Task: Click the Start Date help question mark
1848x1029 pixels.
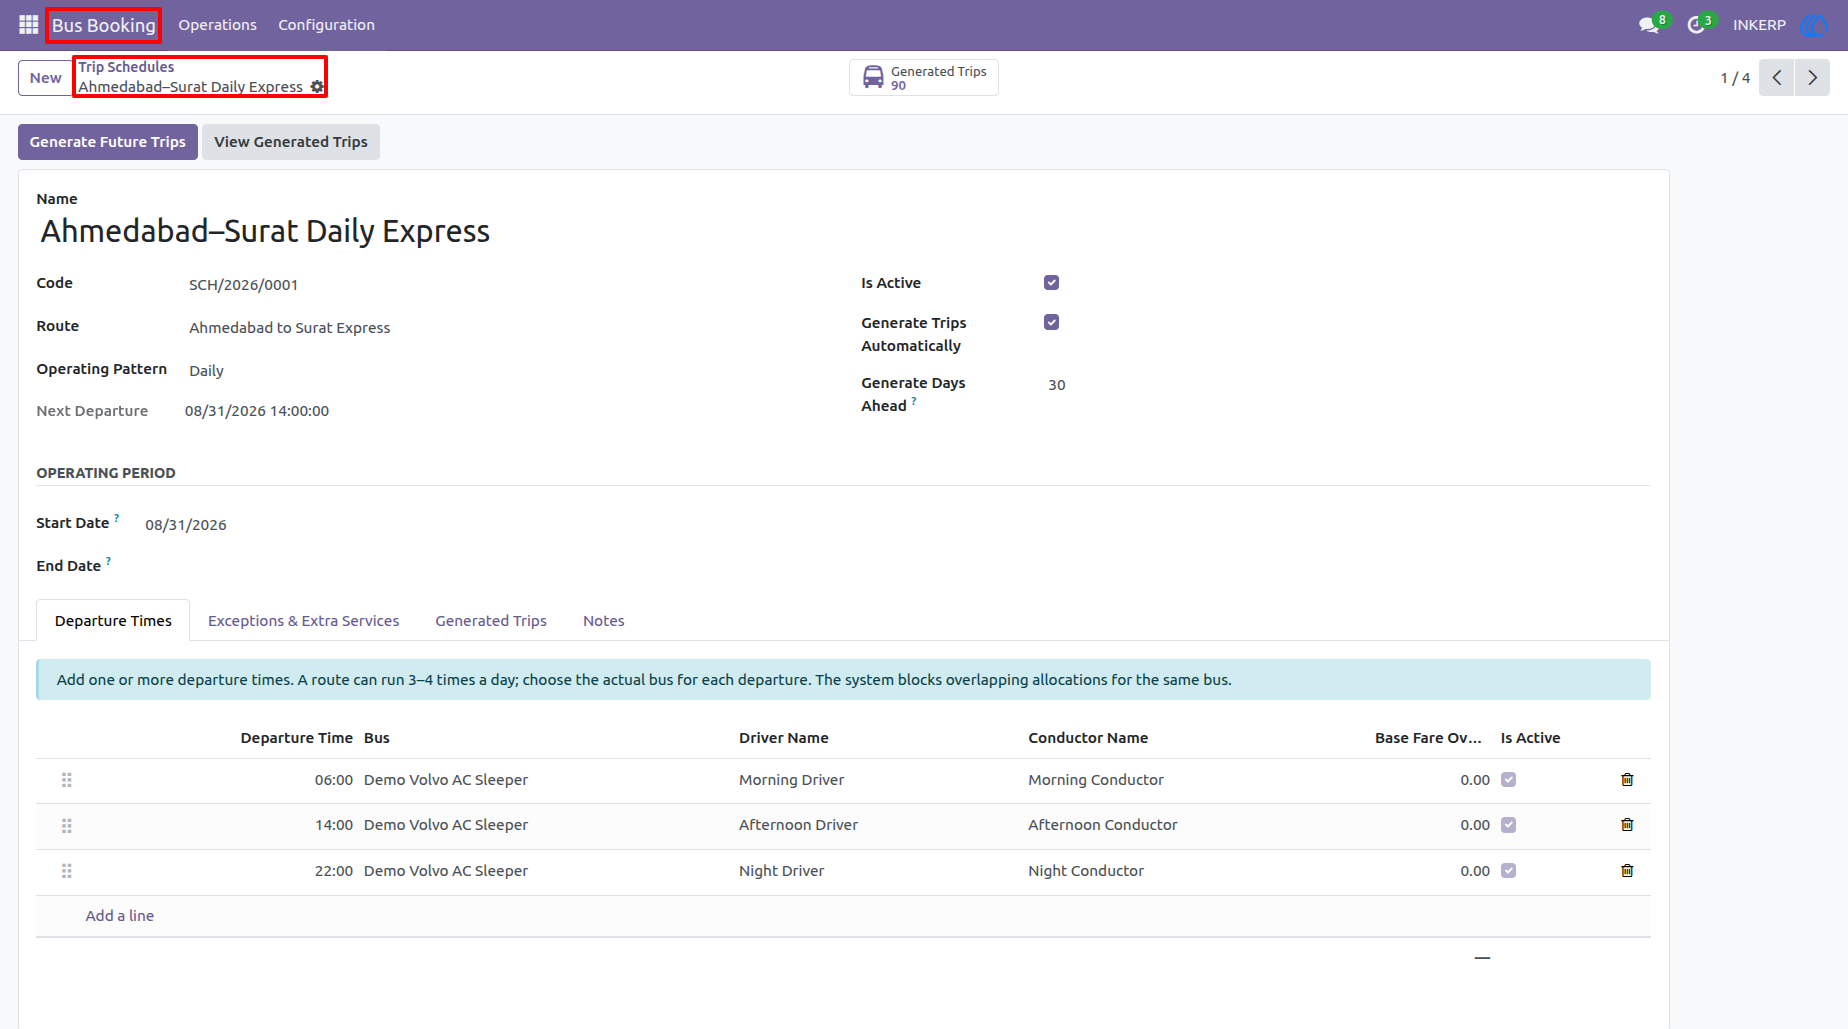Action: (x=117, y=518)
